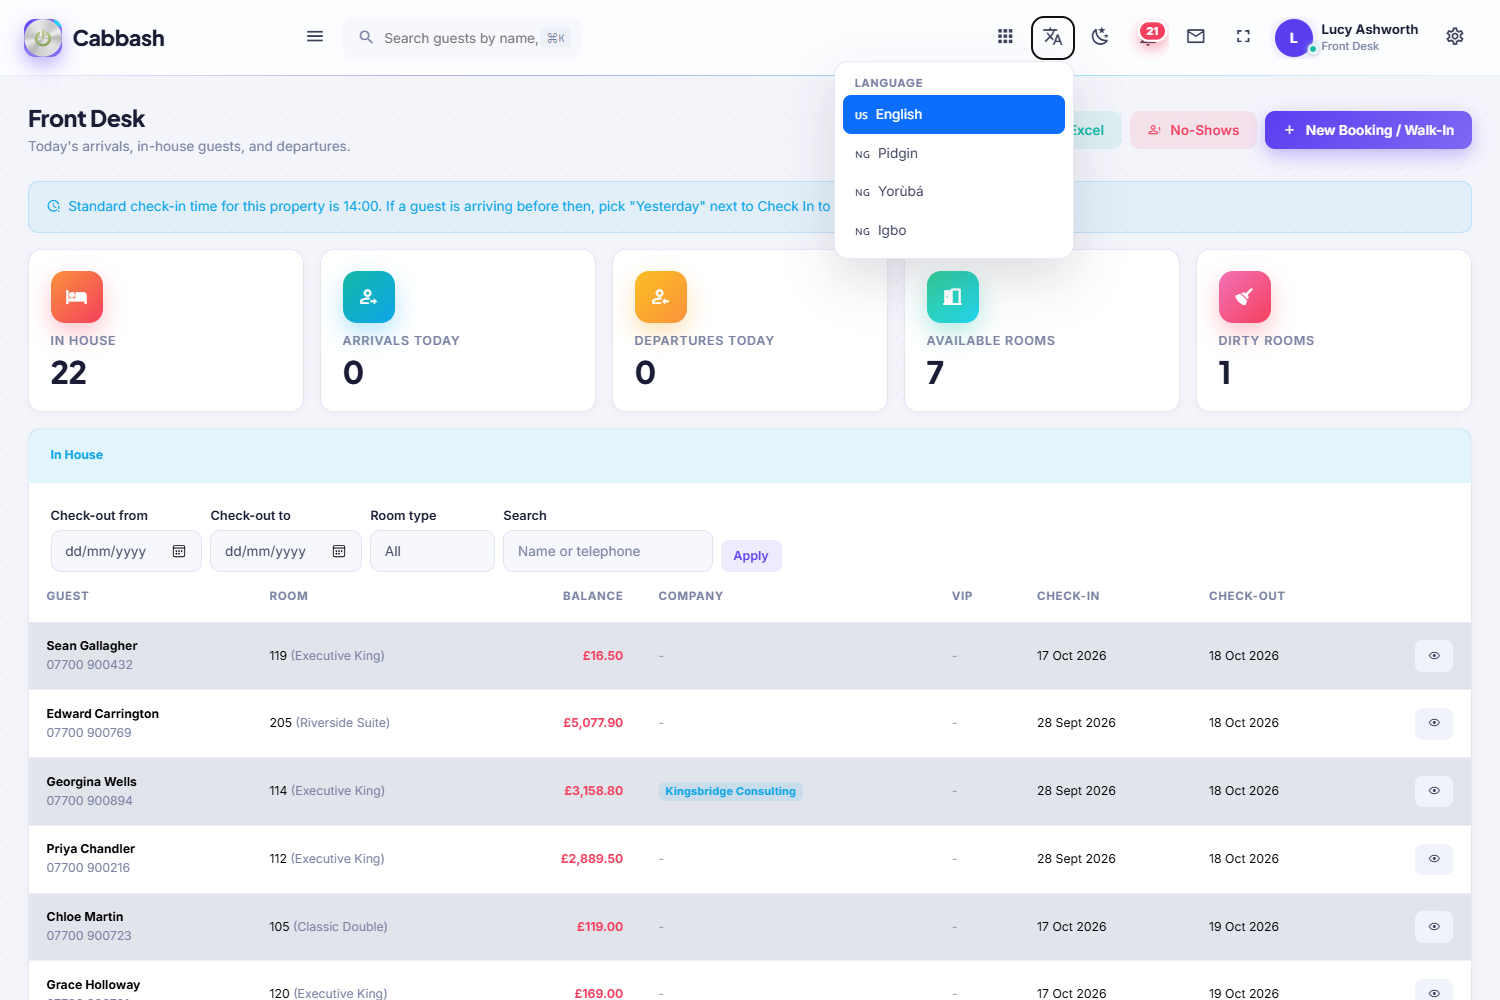The width and height of the screenshot is (1500, 1000).
Task: Open calendar picker for Check-out from
Action: pyautogui.click(x=179, y=551)
